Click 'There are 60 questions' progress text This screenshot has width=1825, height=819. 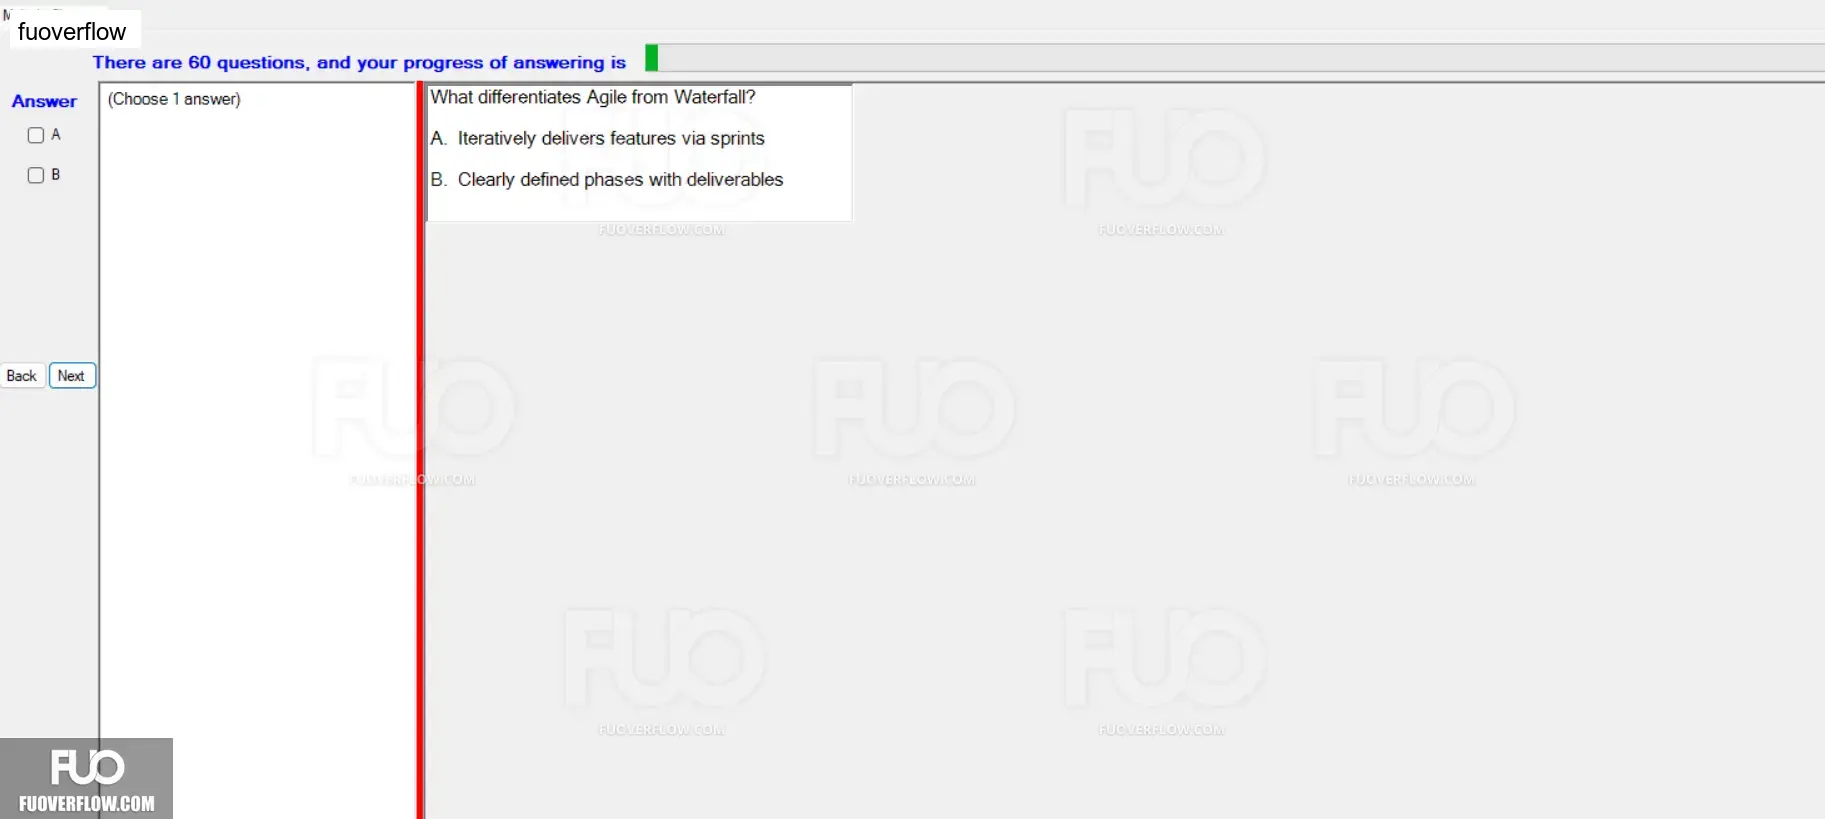[x=359, y=62]
